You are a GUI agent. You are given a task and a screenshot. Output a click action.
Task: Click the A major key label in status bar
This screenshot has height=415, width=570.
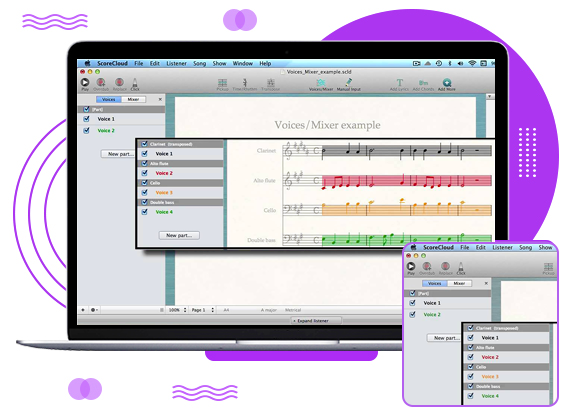268,310
